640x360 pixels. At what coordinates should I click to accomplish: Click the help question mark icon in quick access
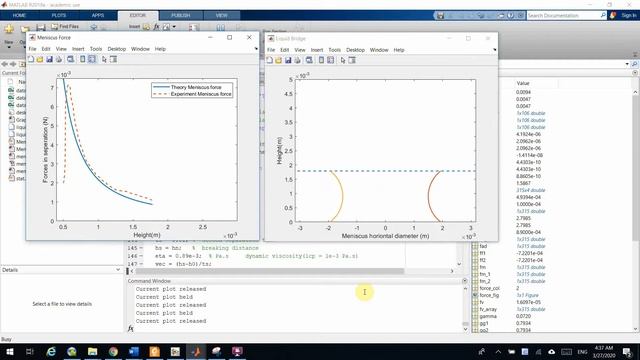tap(511, 16)
